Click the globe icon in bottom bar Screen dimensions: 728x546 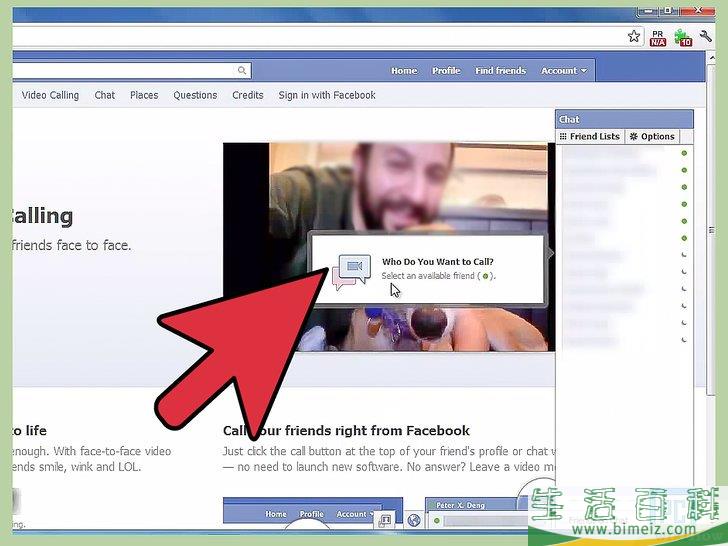(414, 520)
